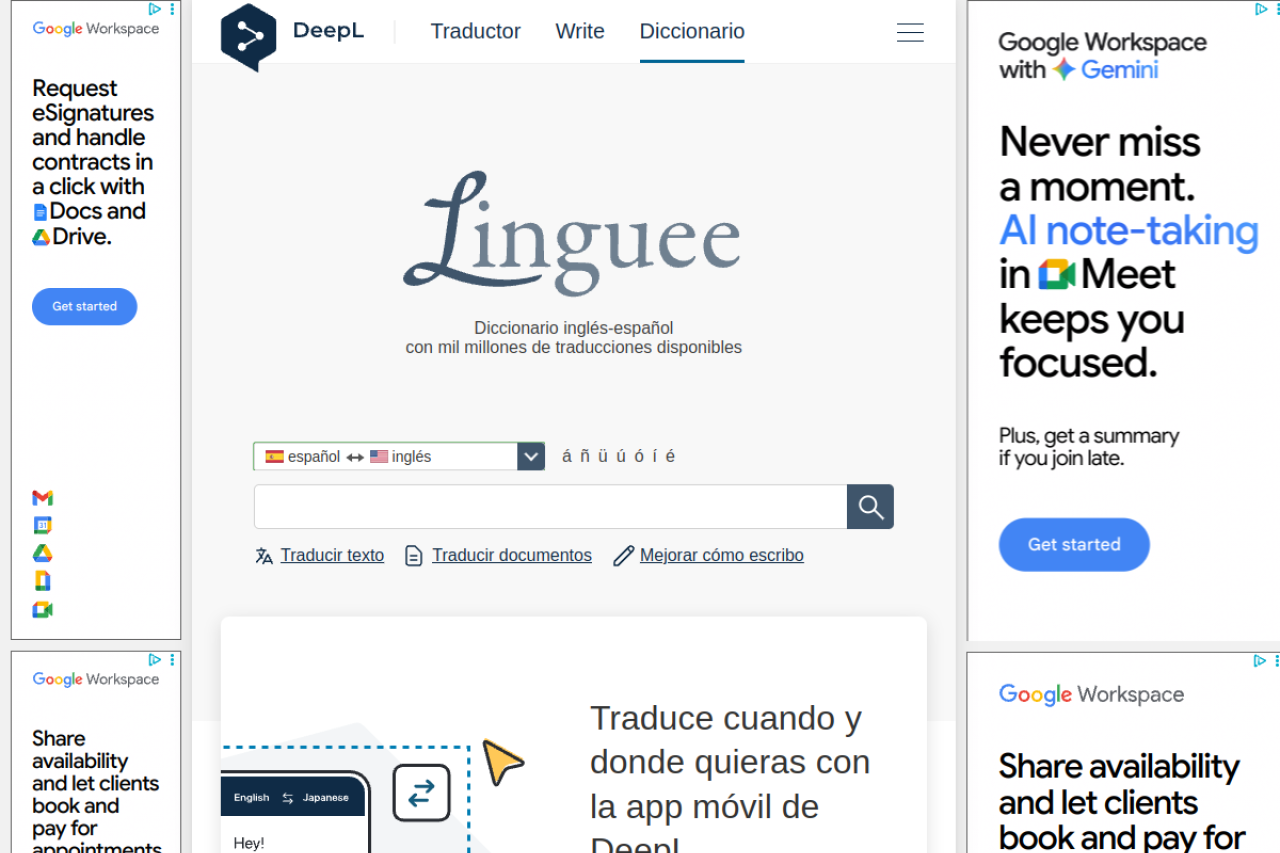This screenshot has width=1280, height=853.
Task: Click the dropdown arrow of language selector
Action: [531, 457]
